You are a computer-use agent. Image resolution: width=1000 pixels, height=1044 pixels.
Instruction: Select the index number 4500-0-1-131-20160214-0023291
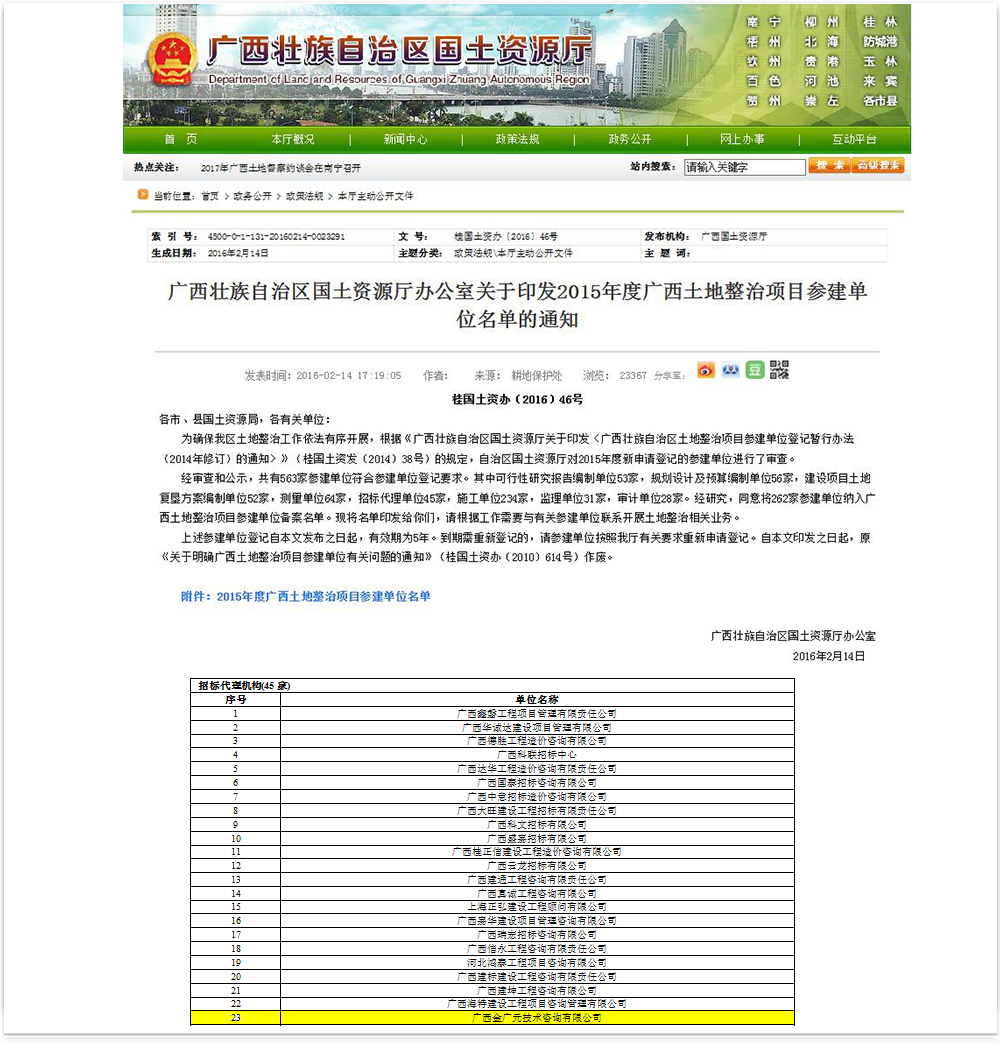tap(276, 236)
